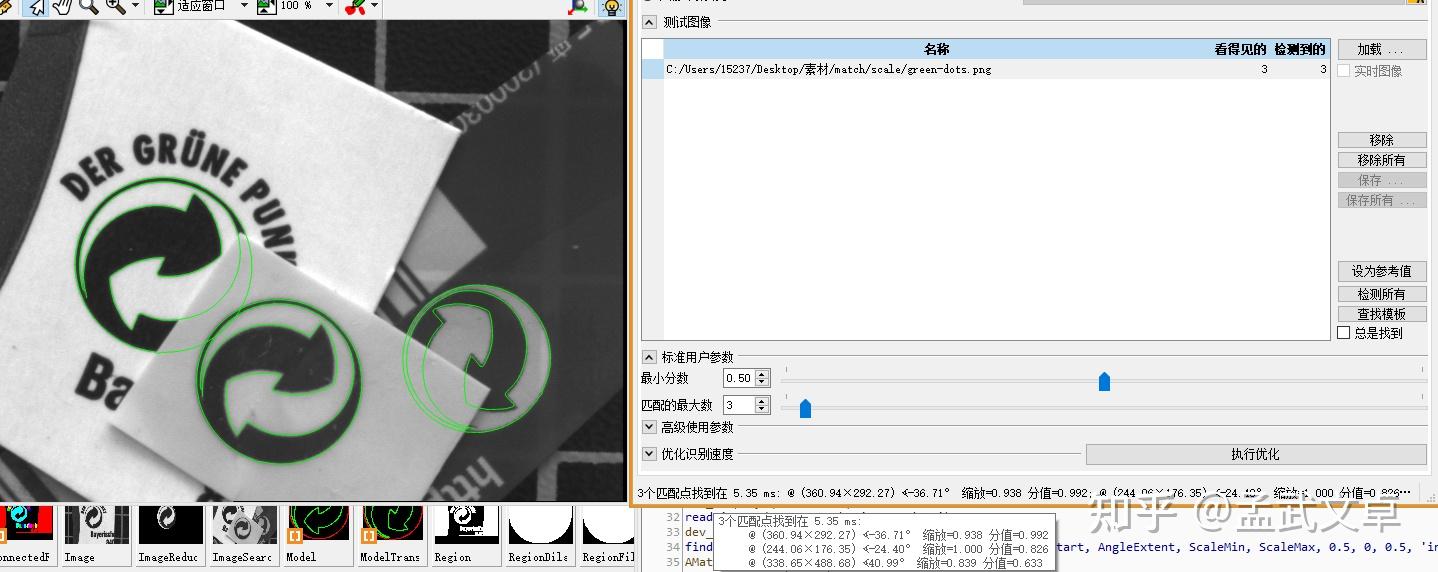Click the 匹配的最大数 value field

[739, 405]
